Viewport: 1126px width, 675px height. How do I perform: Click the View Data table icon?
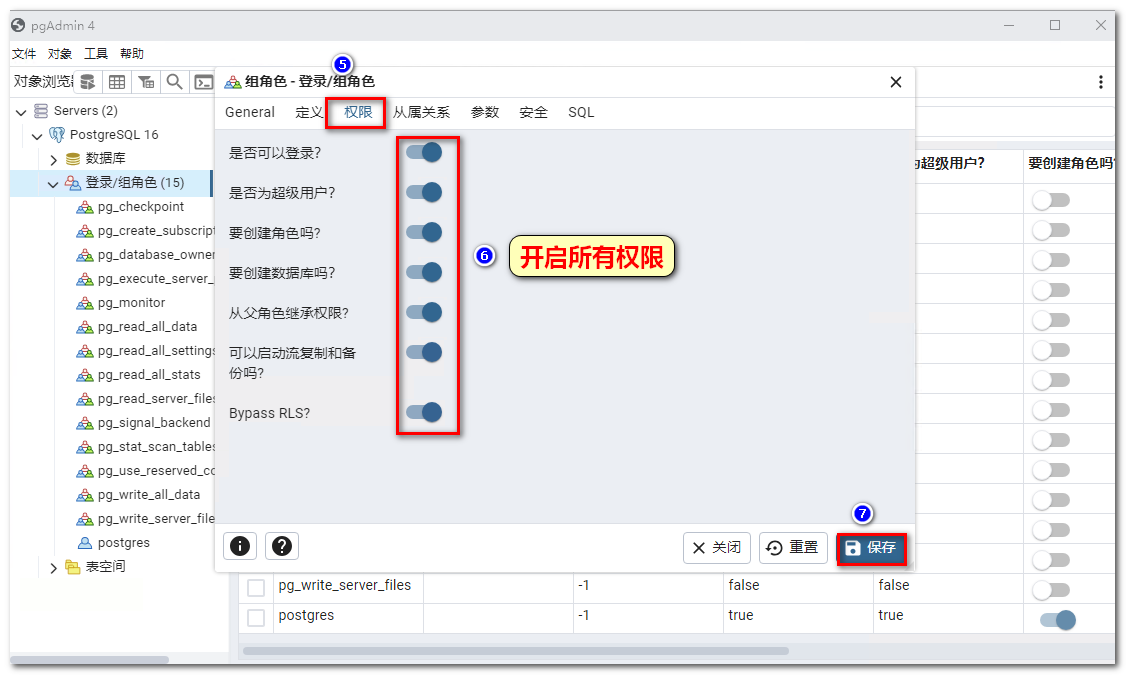pyautogui.click(x=117, y=82)
